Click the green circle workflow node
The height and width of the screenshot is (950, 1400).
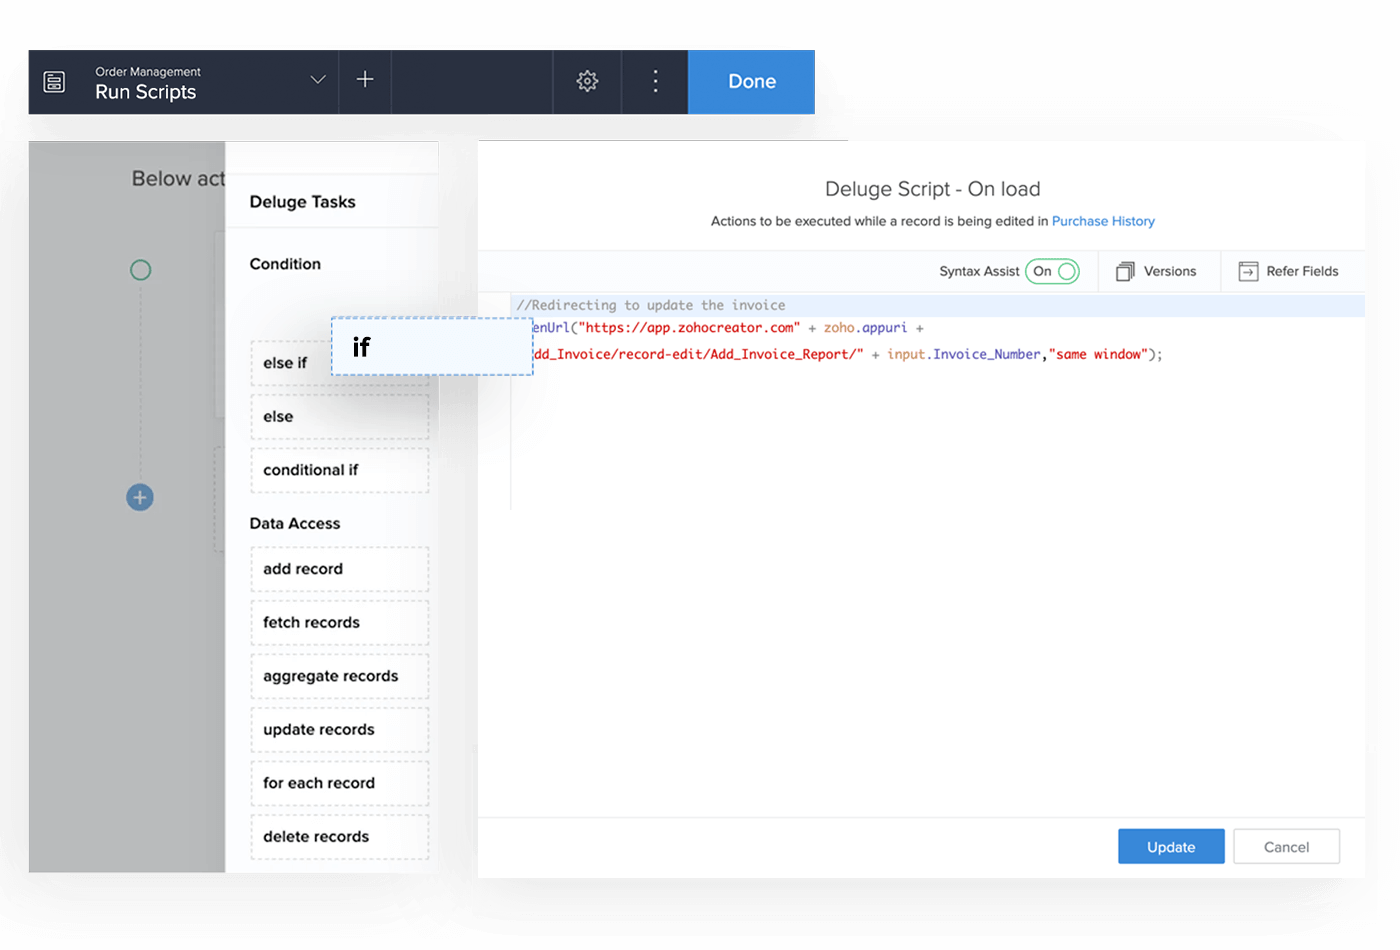[x=141, y=270]
